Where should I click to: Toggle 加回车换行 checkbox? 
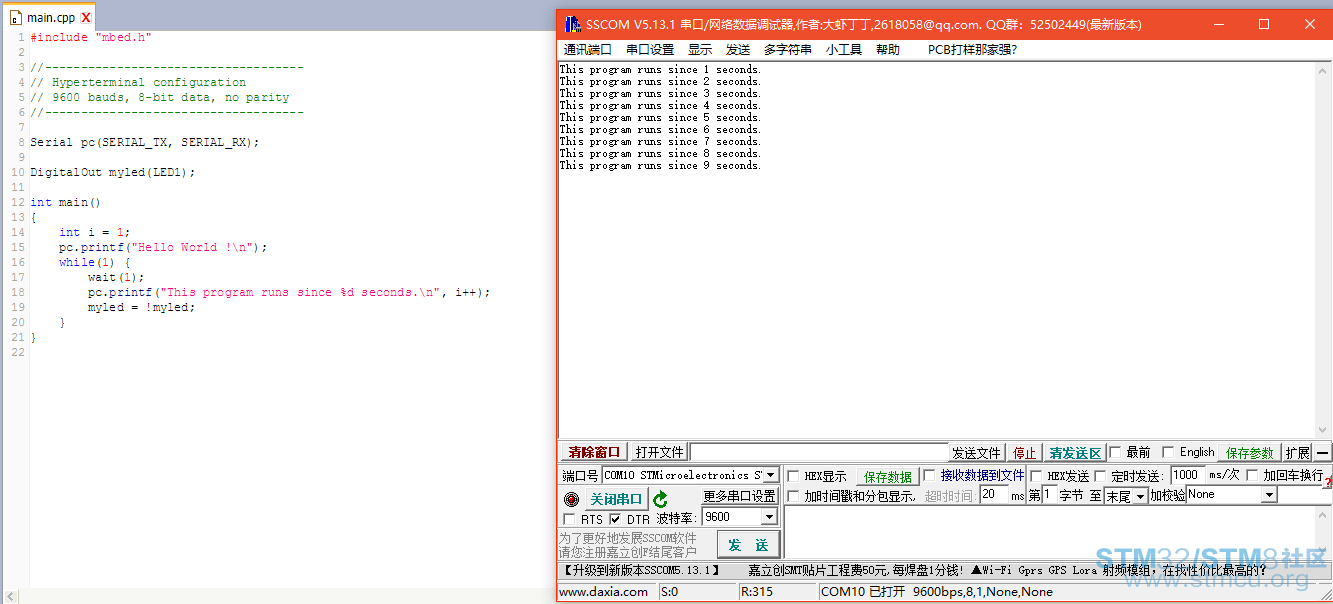pos(1252,475)
